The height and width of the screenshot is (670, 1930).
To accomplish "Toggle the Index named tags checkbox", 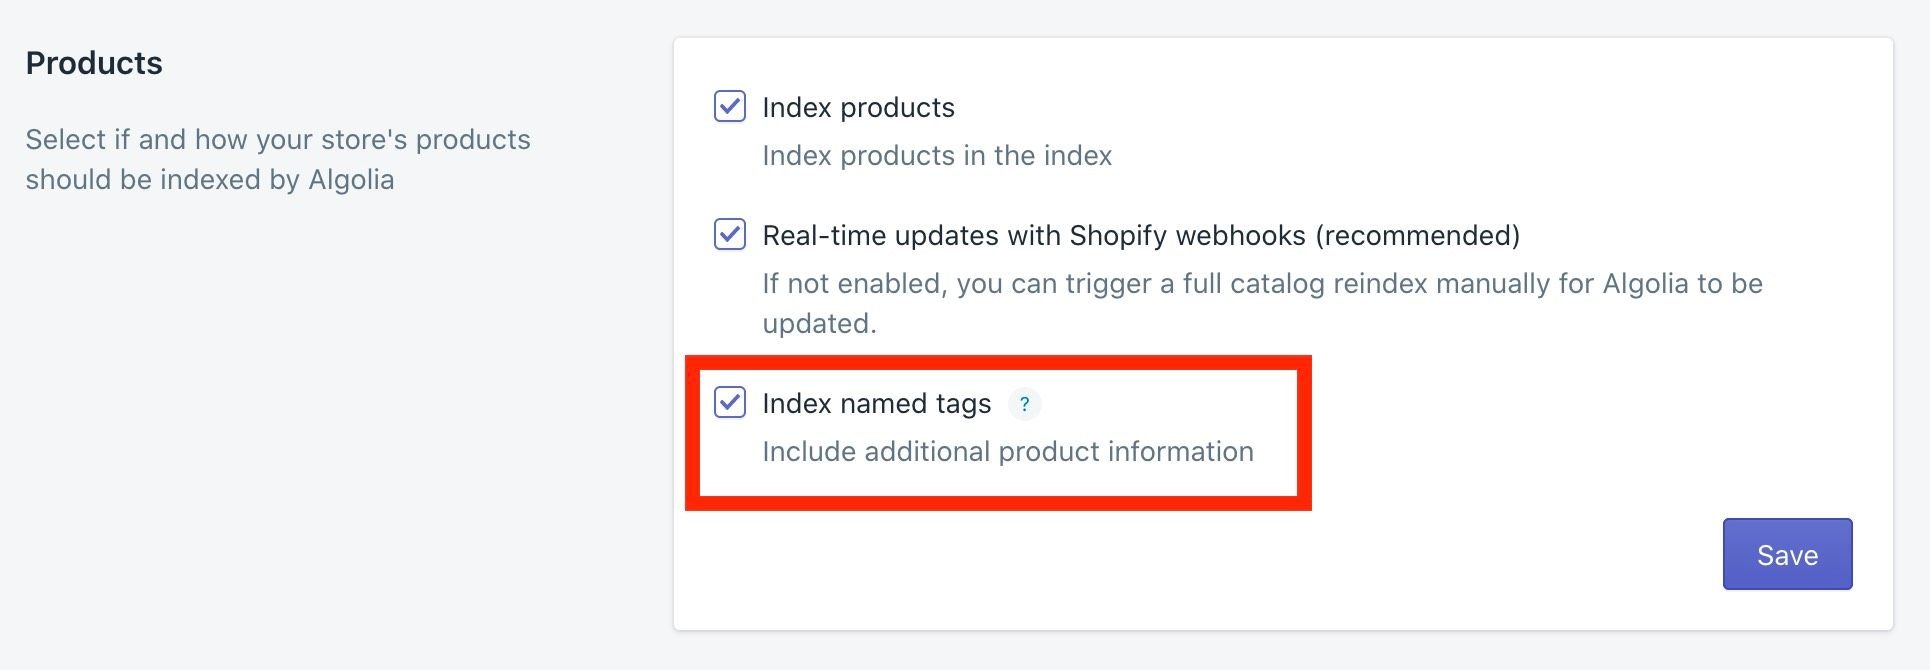I will [729, 403].
